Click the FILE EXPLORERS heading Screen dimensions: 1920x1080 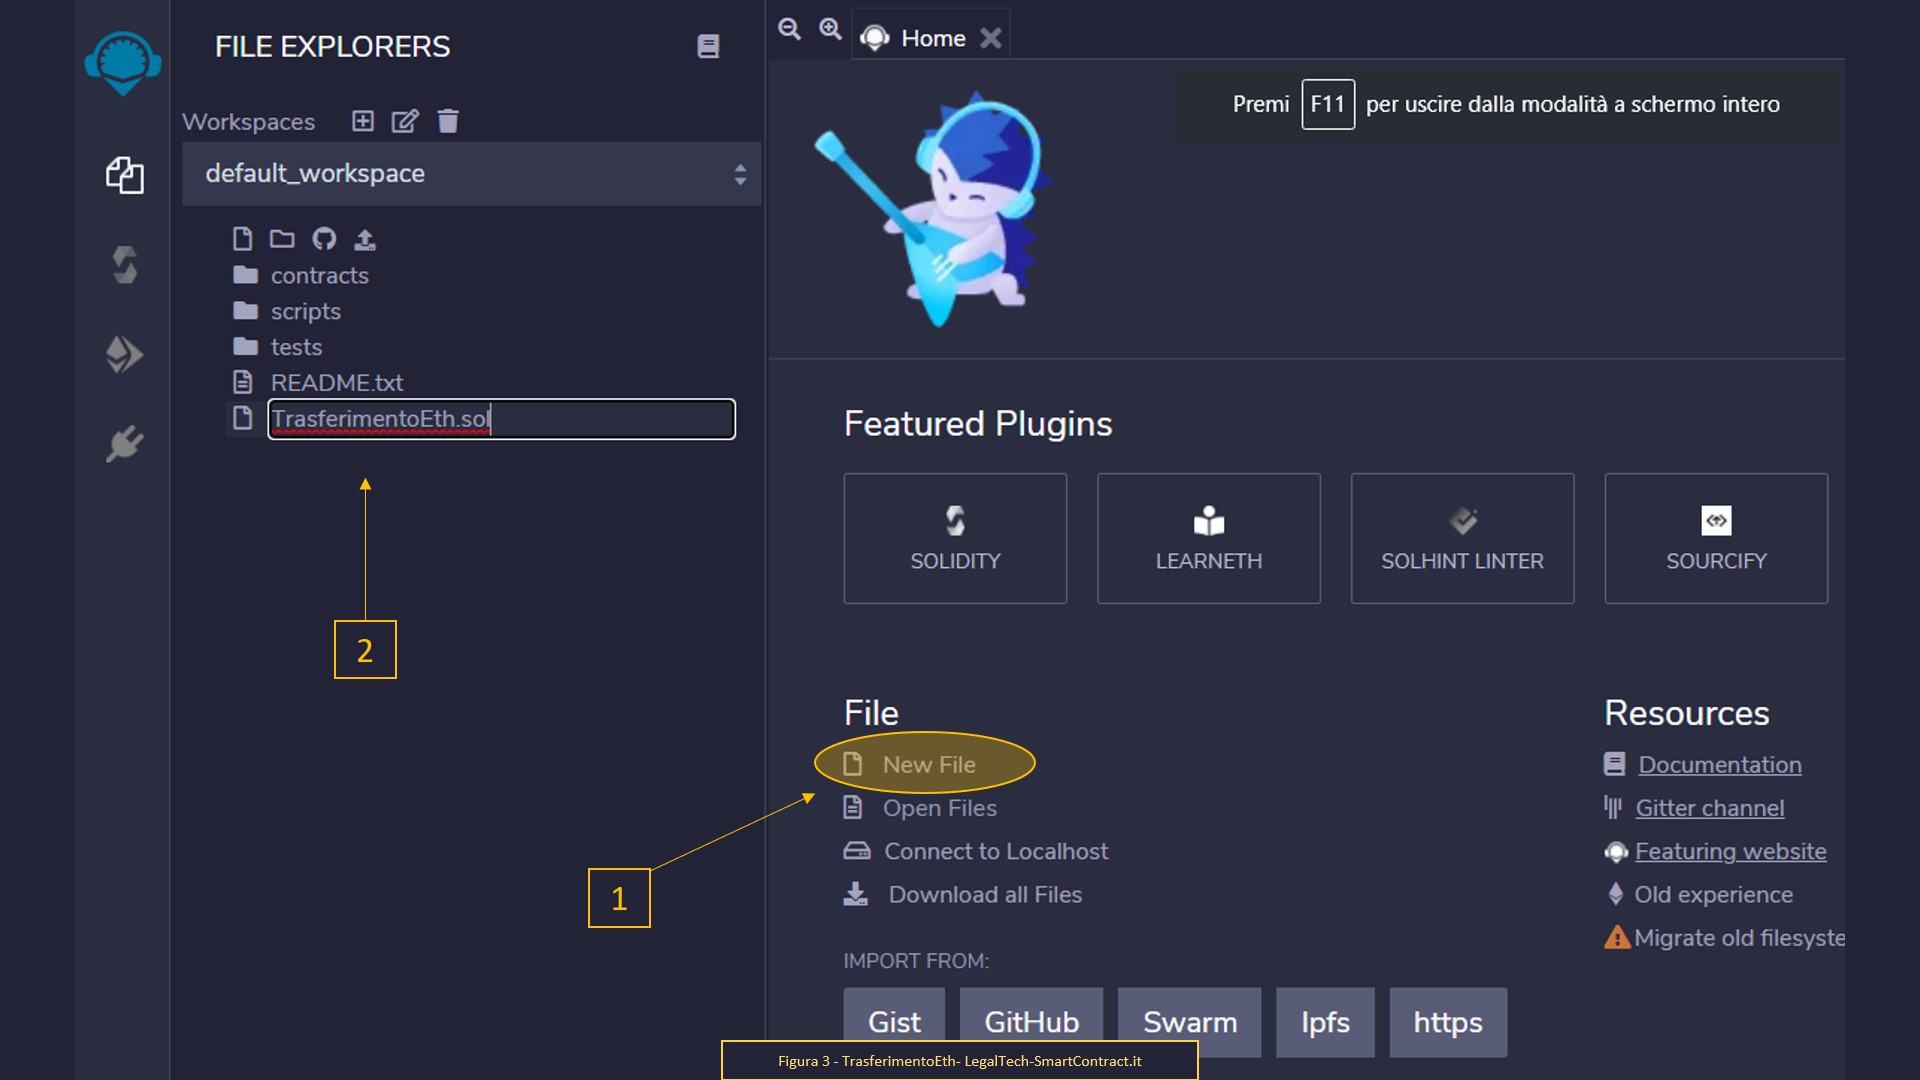tap(332, 46)
